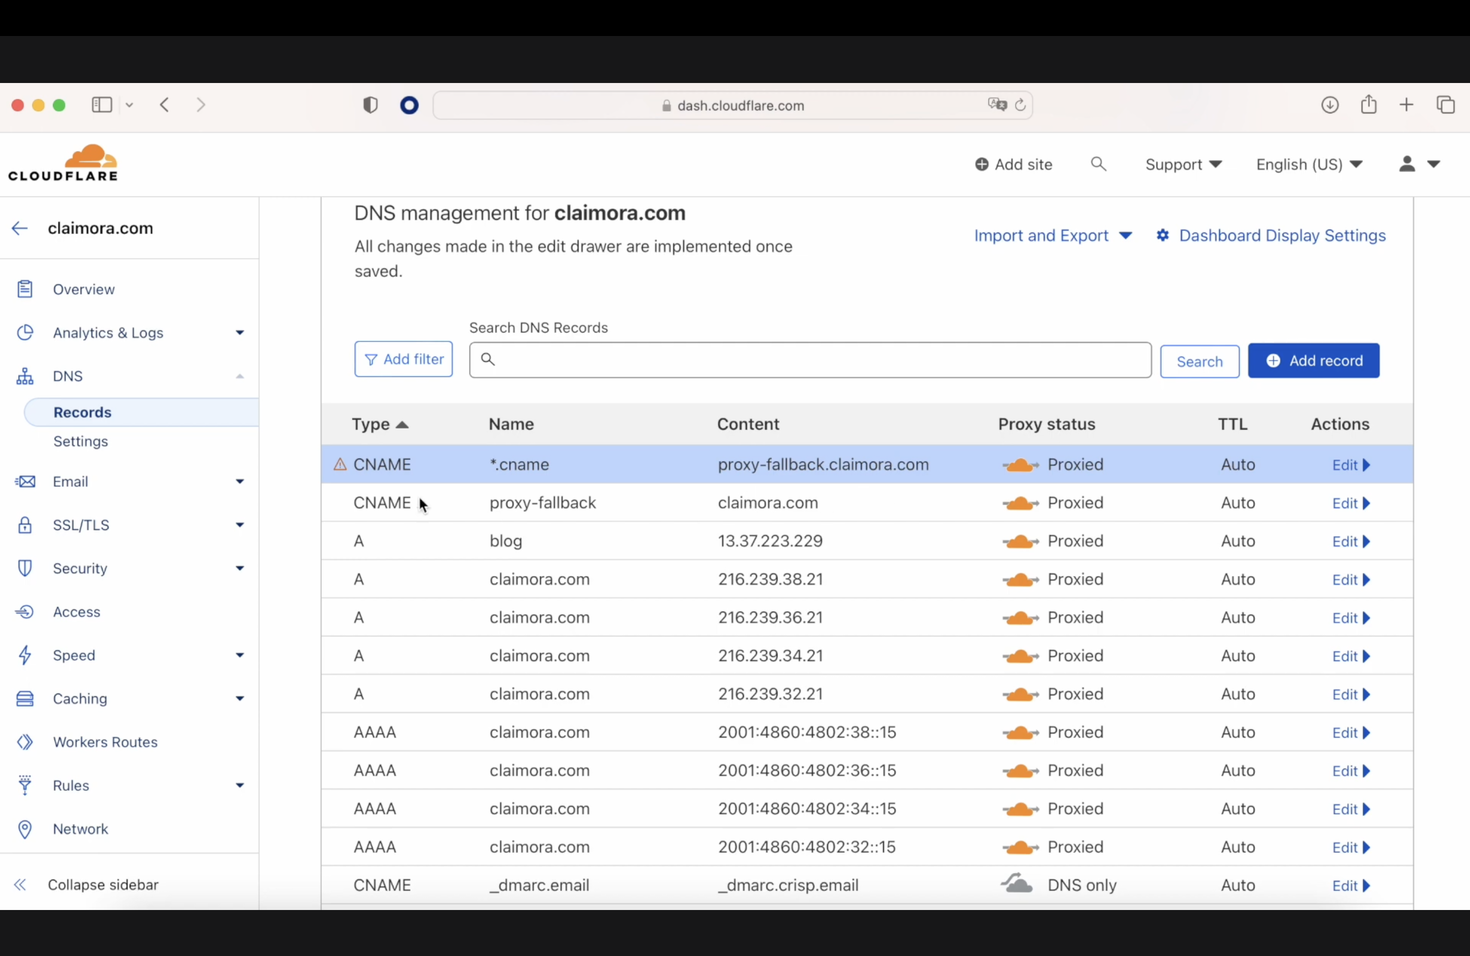Open the Overview page
This screenshot has height=956, width=1470.
tap(84, 289)
